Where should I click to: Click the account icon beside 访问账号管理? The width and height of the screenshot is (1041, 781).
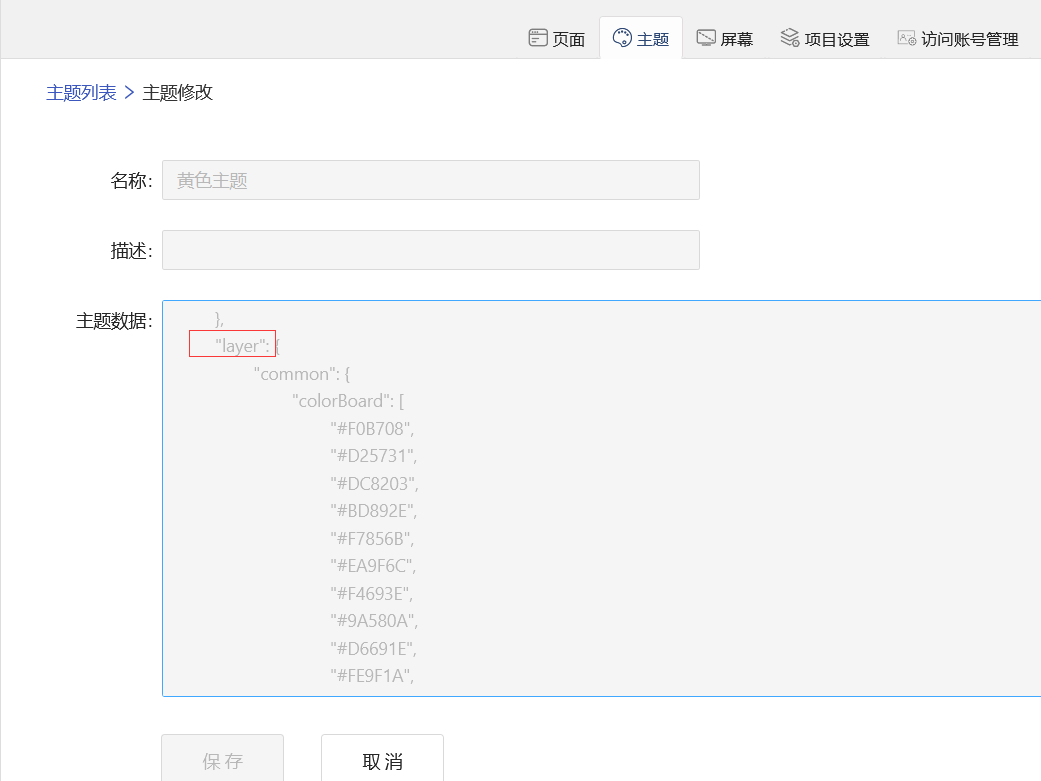click(x=906, y=38)
